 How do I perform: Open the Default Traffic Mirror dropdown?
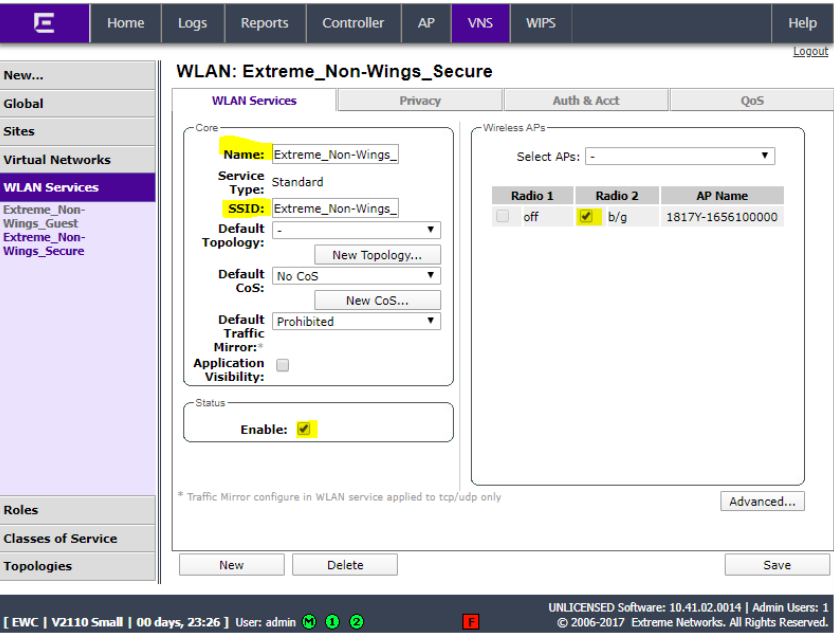pyautogui.click(x=356, y=321)
